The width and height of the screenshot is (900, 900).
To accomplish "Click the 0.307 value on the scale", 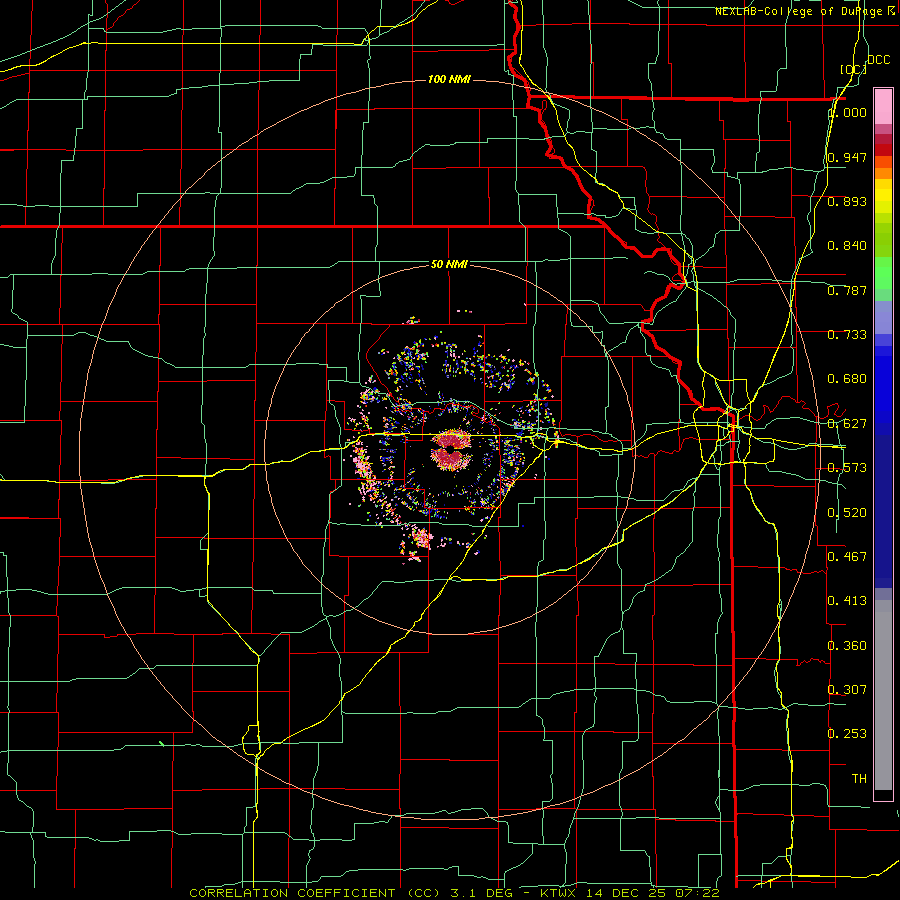I will pos(847,689).
